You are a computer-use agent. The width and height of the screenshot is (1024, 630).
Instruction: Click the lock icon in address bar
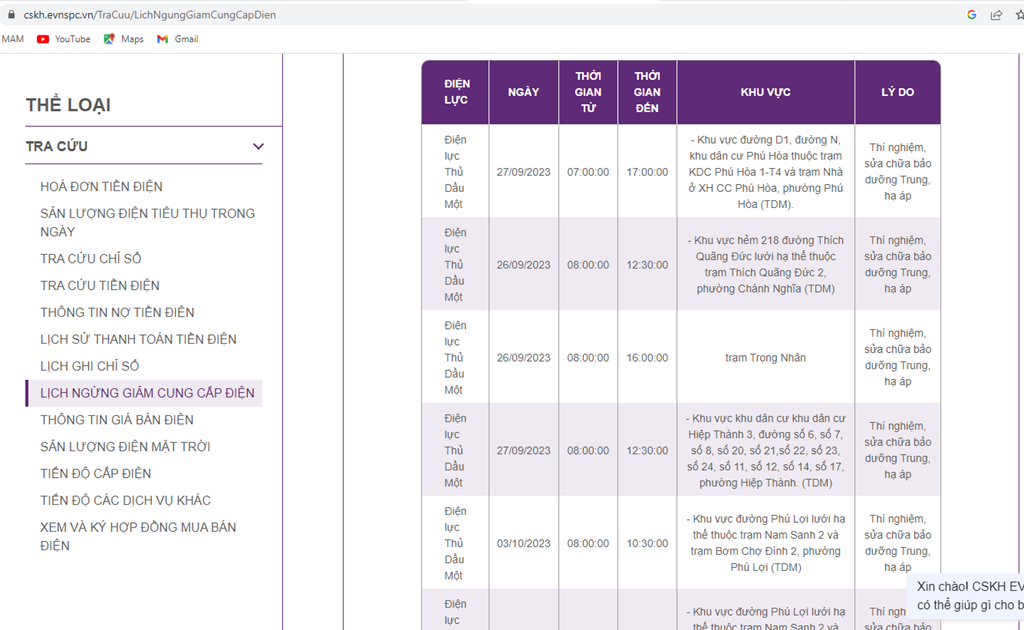(x=10, y=14)
